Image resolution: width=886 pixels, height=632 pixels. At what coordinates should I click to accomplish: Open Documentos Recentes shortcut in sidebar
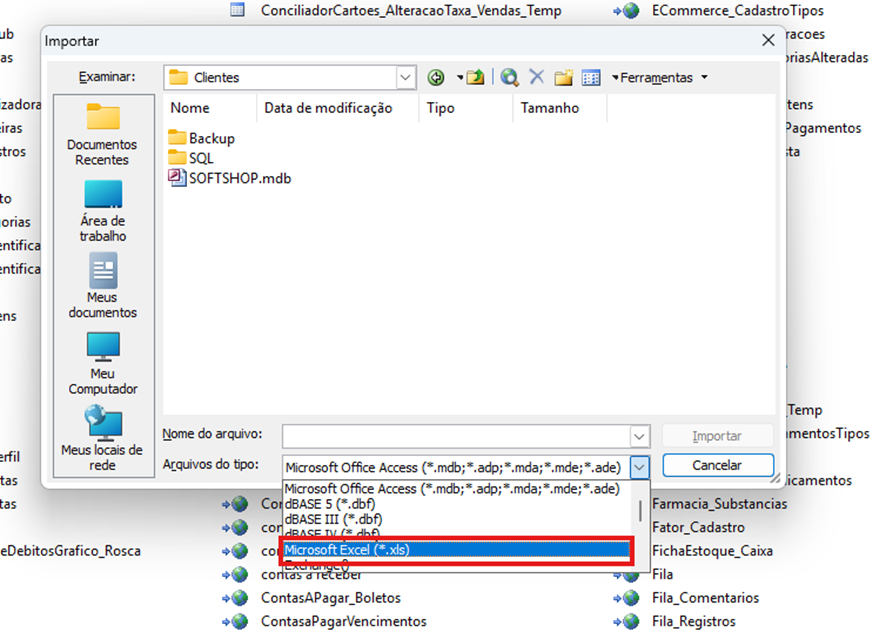pyautogui.click(x=102, y=134)
